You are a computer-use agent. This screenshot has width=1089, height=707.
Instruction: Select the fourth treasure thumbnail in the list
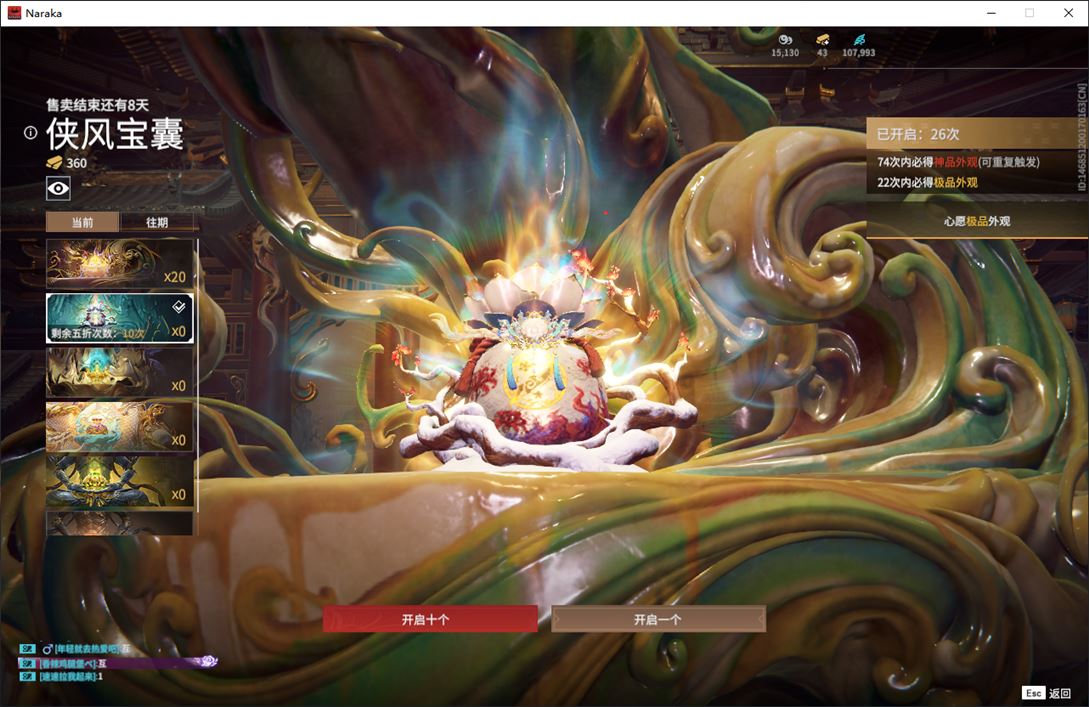(x=119, y=427)
